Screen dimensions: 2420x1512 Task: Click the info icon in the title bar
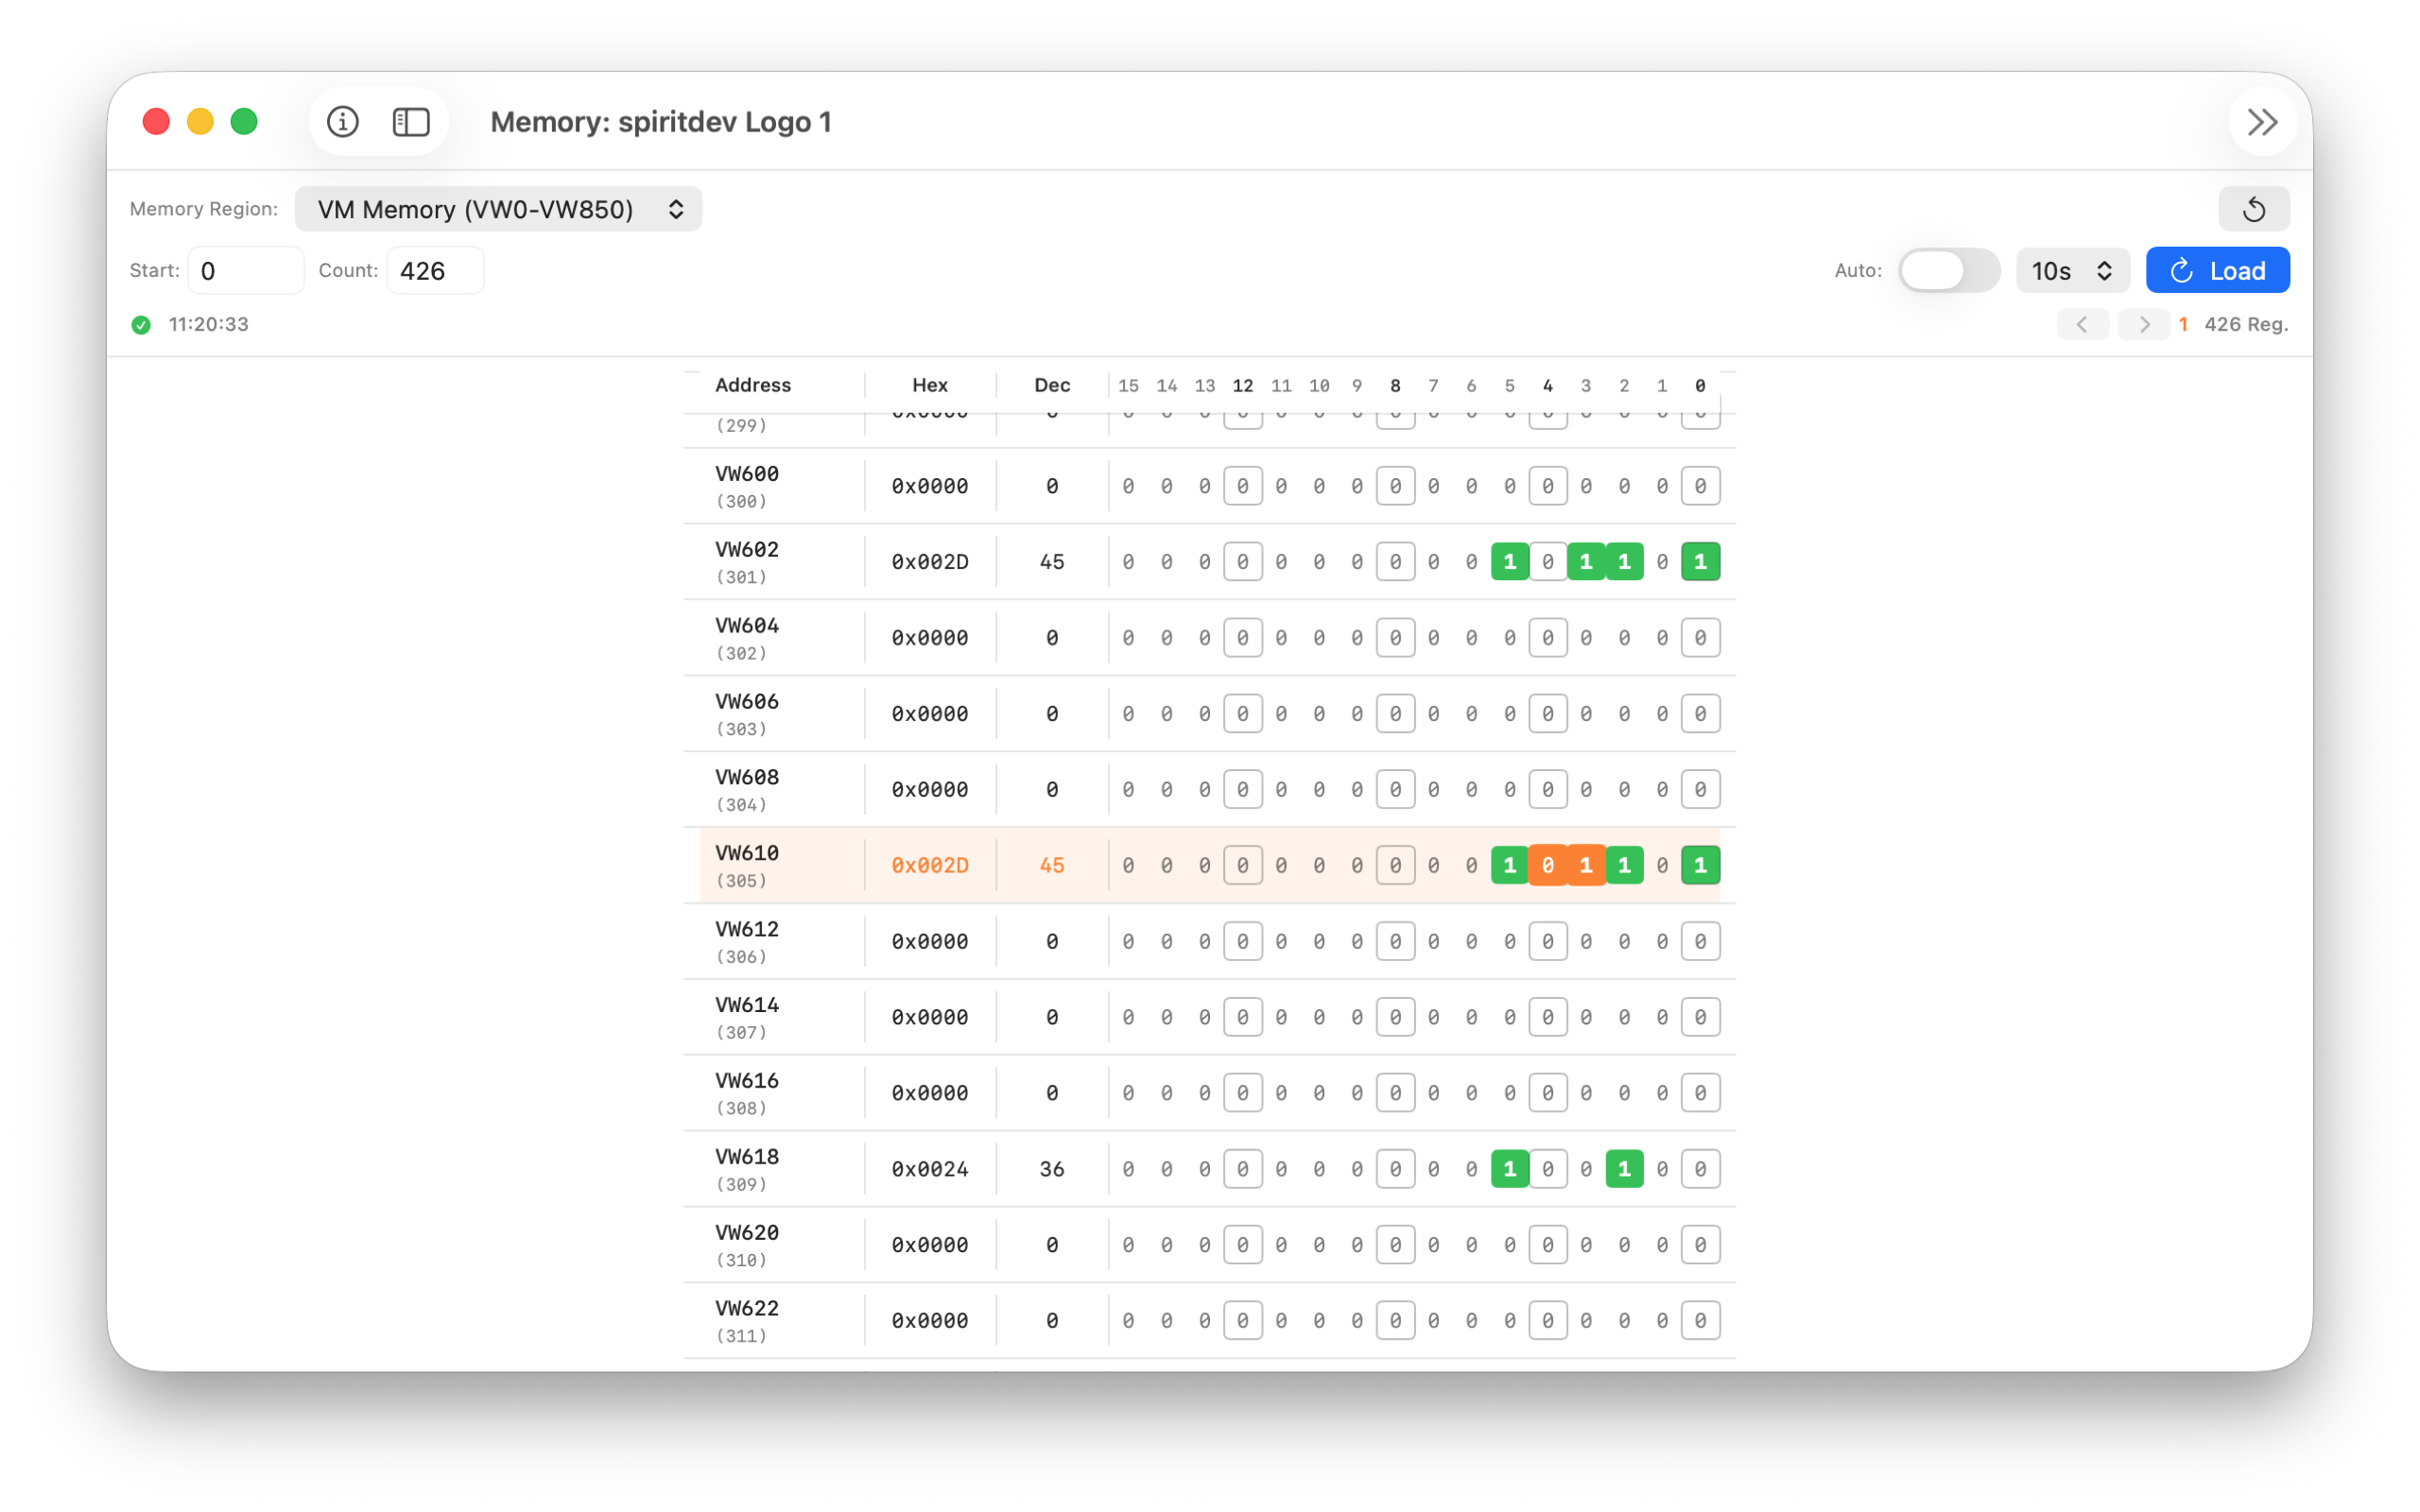pyautogui.click(x=344, y=121)
